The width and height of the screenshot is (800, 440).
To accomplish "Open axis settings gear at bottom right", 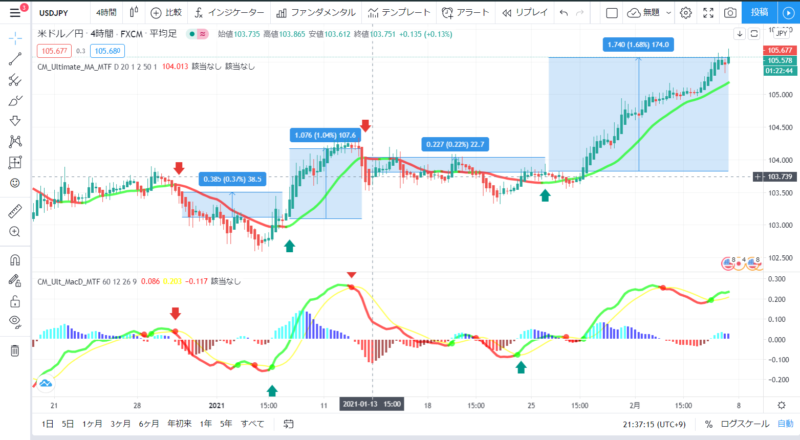I will [x=781, y=405].
